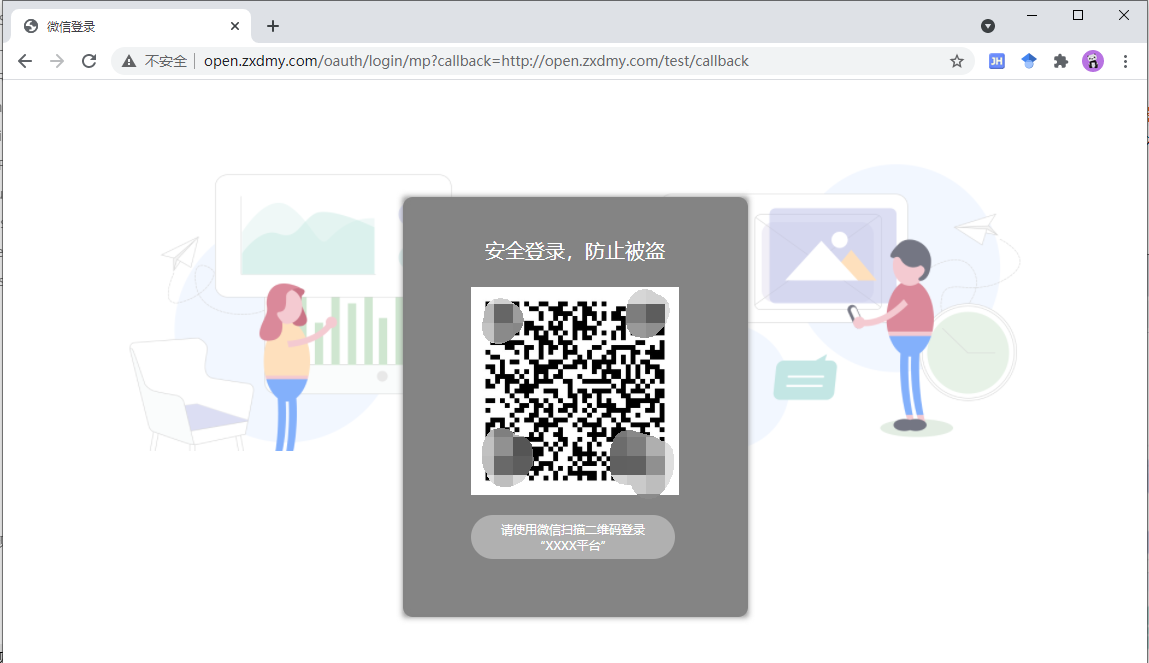Maximize the browser window

[x=1078, y=15]
